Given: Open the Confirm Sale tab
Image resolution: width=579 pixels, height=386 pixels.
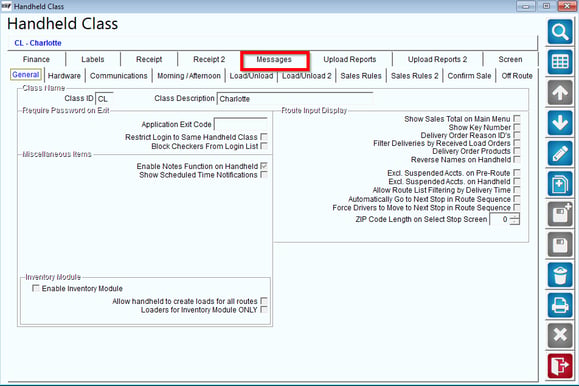Looking at the screenshot, I should (469, 76).
